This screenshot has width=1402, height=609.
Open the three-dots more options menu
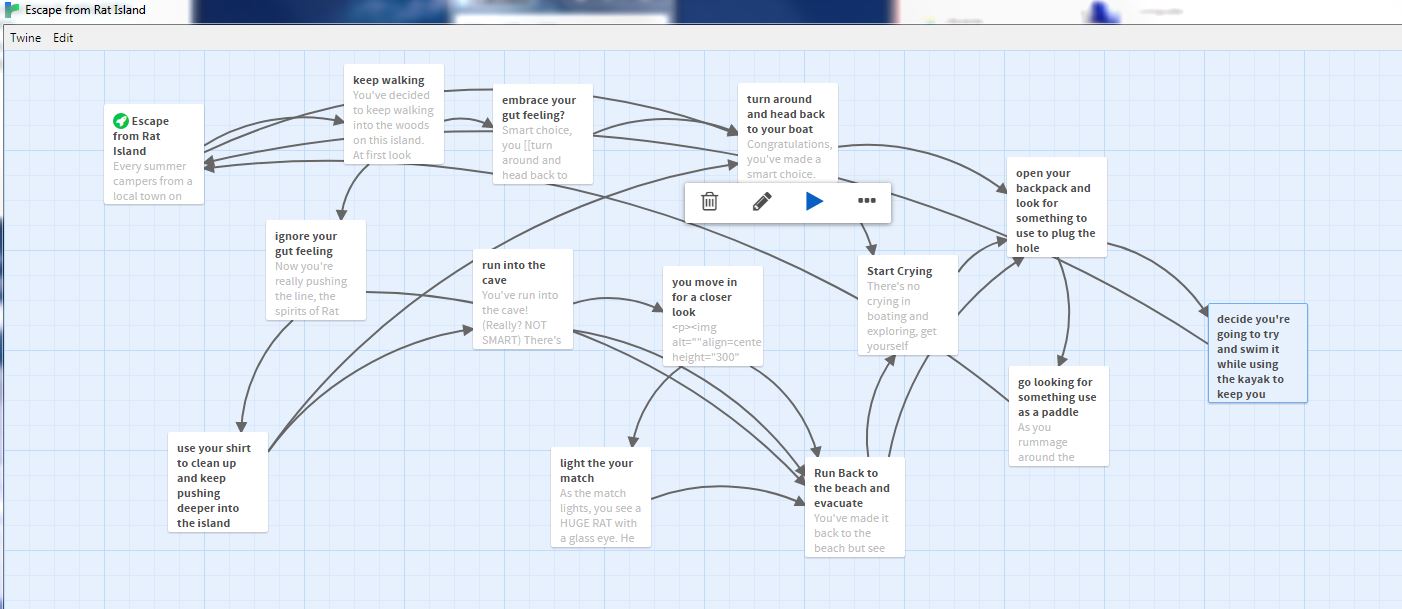tap(867, 201)
